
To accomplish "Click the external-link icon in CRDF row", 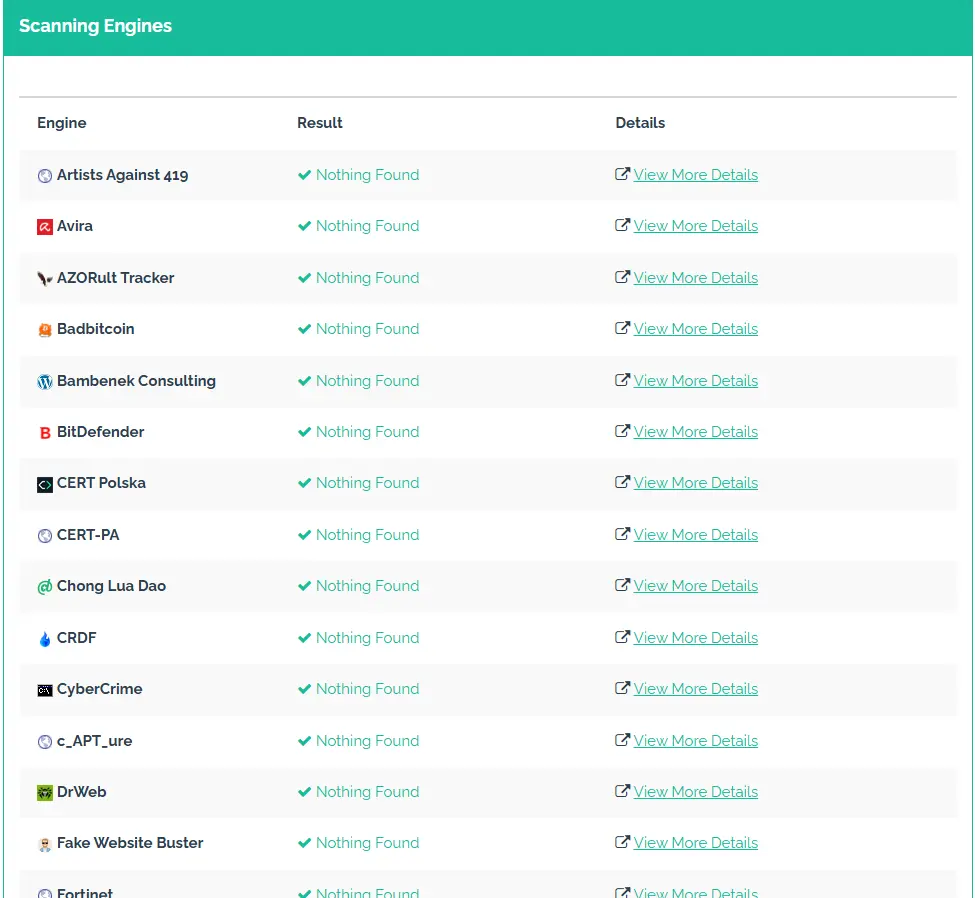I will point(622,637).
